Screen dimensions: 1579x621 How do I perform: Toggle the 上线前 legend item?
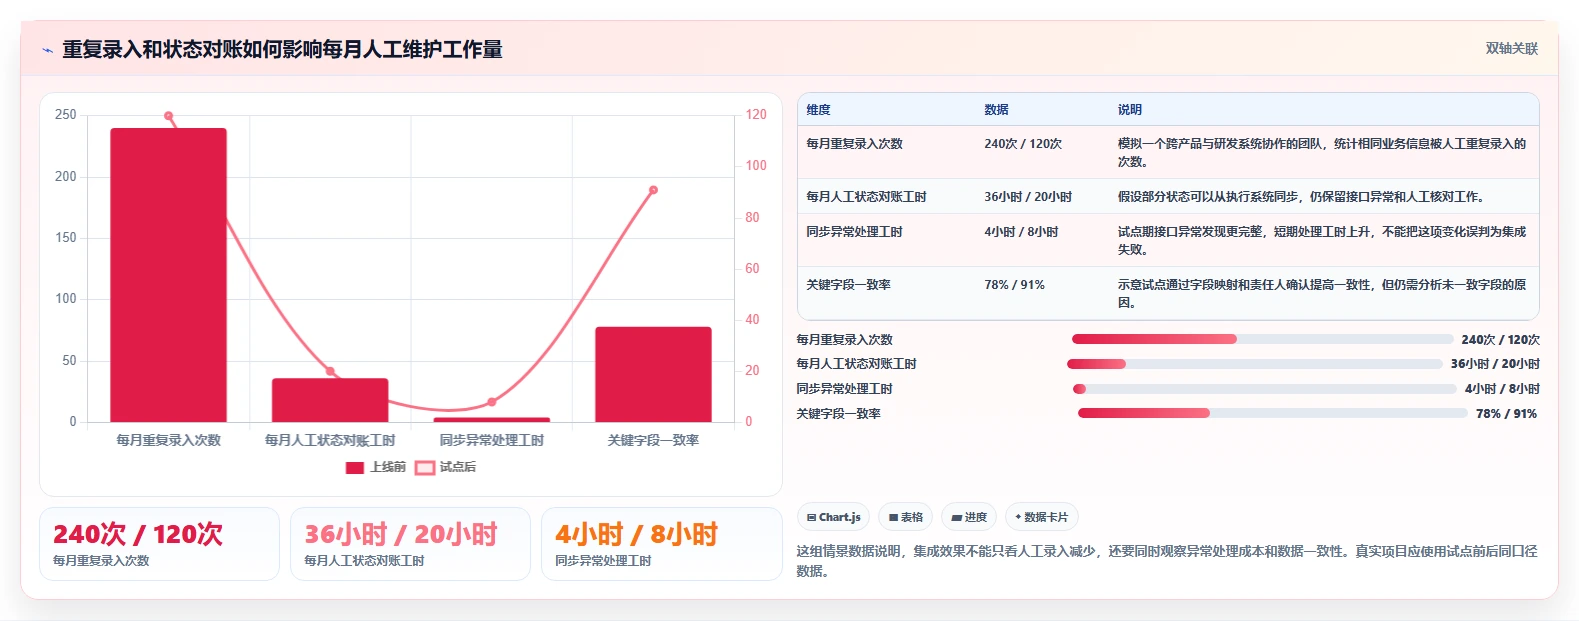(376, 467)
